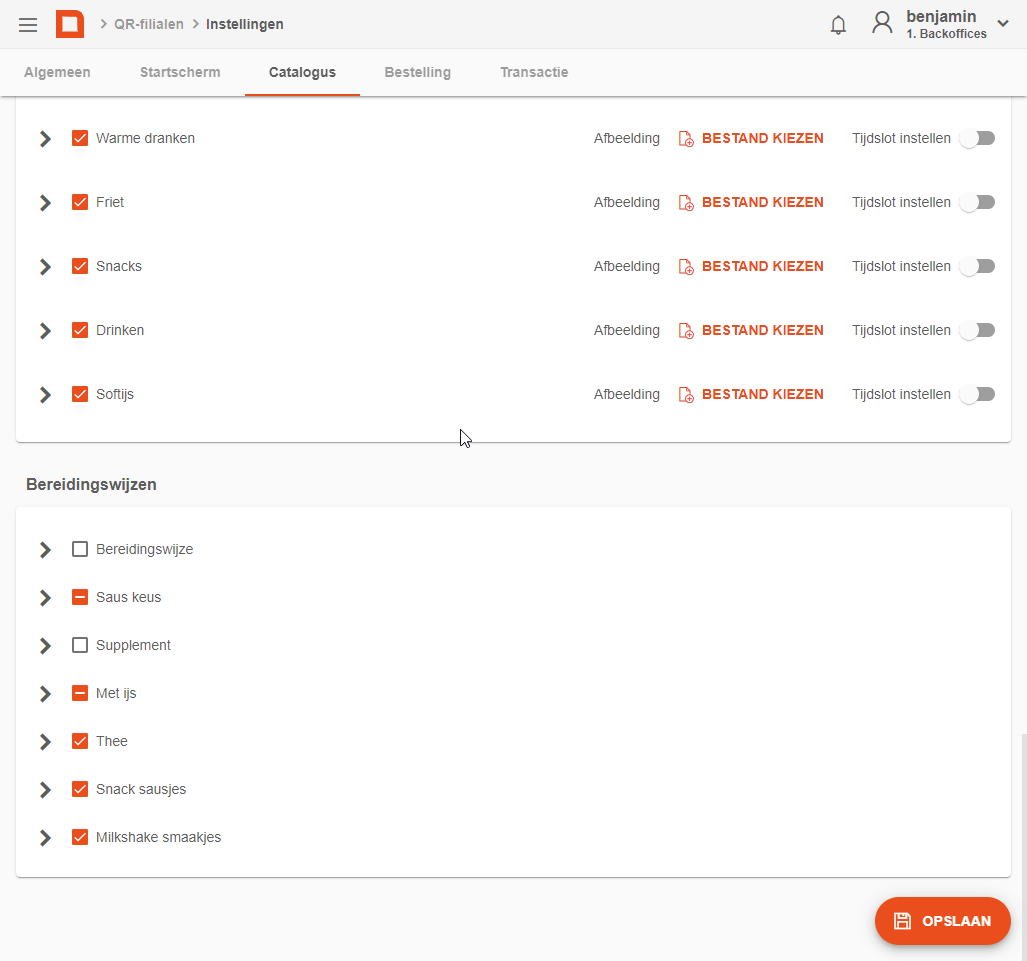This screenshot has width=1027, height=961.
Task: Uncheck the Thee checkbox
Action: click(x=80, y=741)
